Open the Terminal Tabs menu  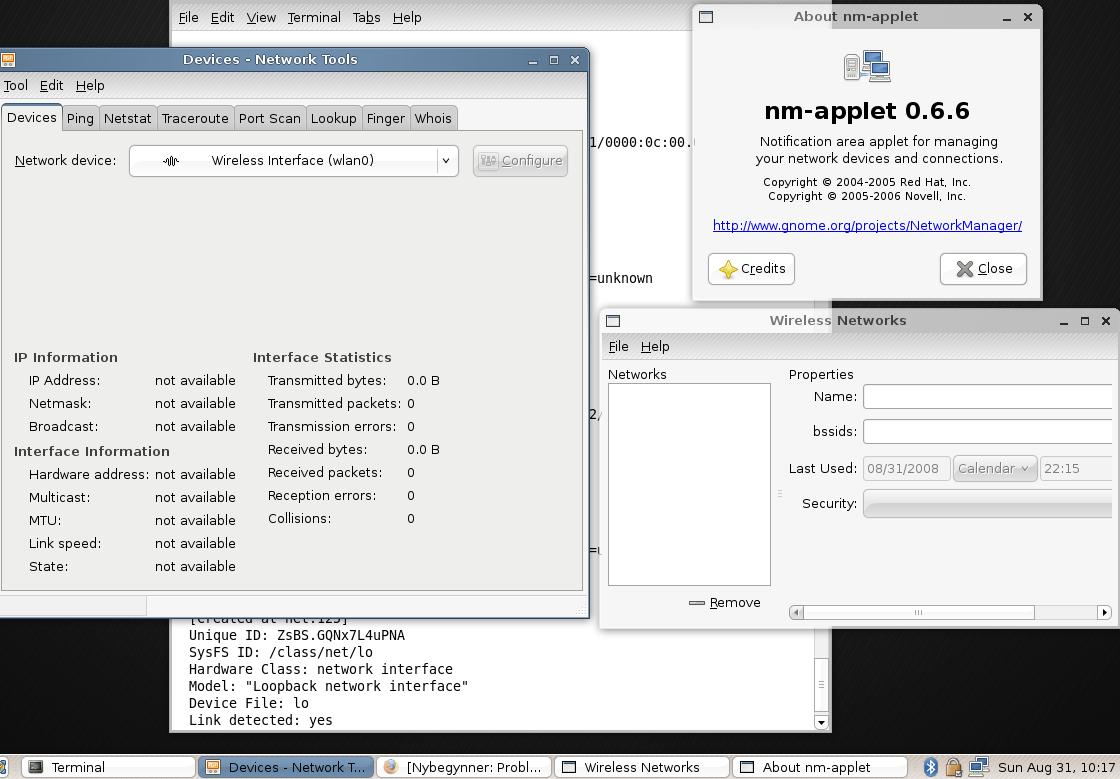click(366, 17)
